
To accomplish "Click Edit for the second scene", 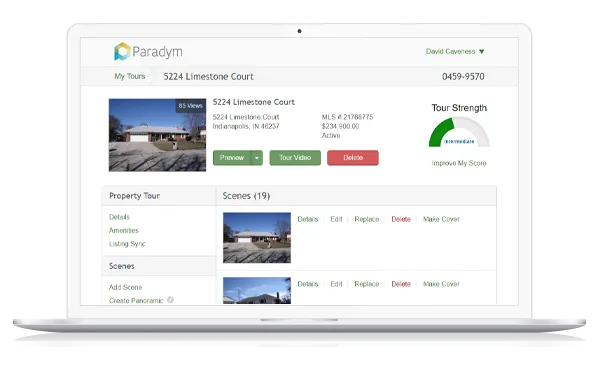I will click(336, 284).
